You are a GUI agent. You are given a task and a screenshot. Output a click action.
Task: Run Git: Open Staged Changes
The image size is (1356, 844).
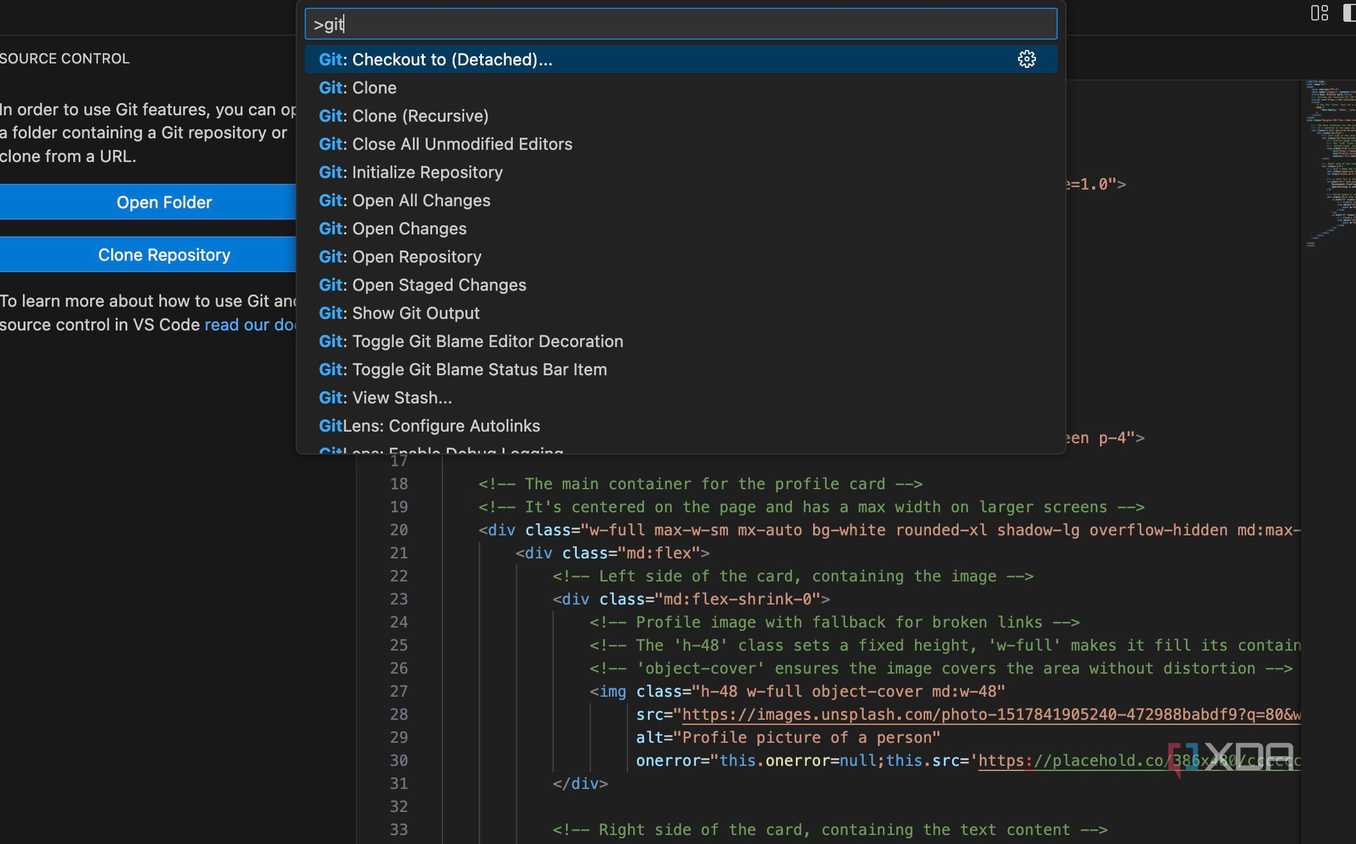pyautogui.click(x=681, y=285)
